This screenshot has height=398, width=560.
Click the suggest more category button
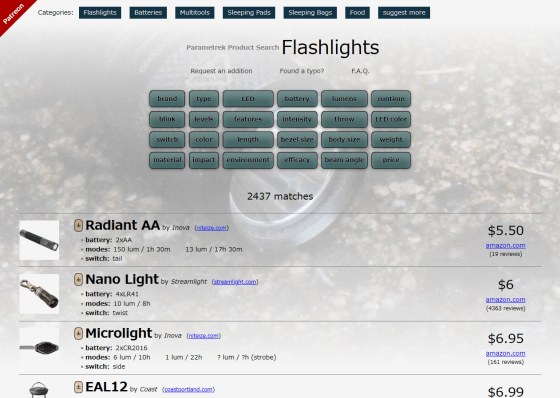click(x=404, y=13)
